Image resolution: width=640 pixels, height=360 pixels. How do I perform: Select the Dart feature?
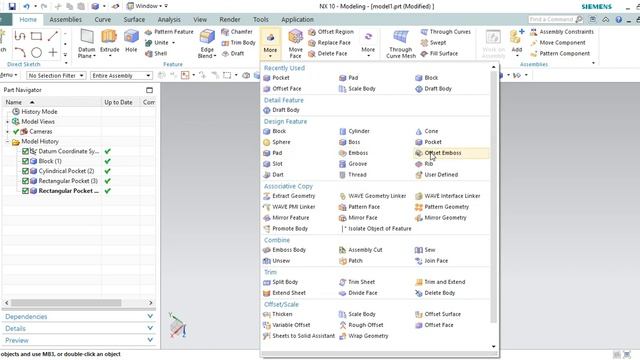point(273,175)
